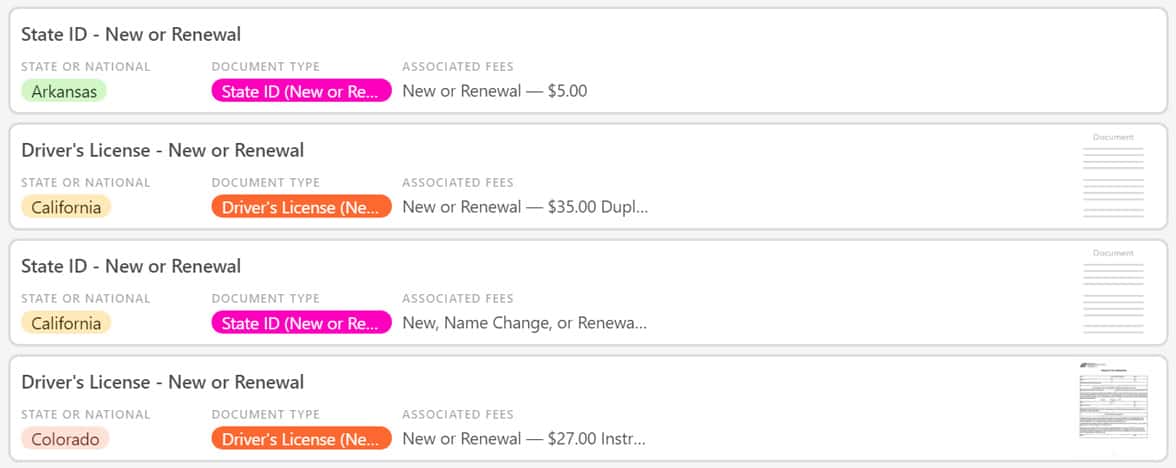Open the California State ID card title
Viewport: 1176px width, 468px height.
click(x=131, y=266)
